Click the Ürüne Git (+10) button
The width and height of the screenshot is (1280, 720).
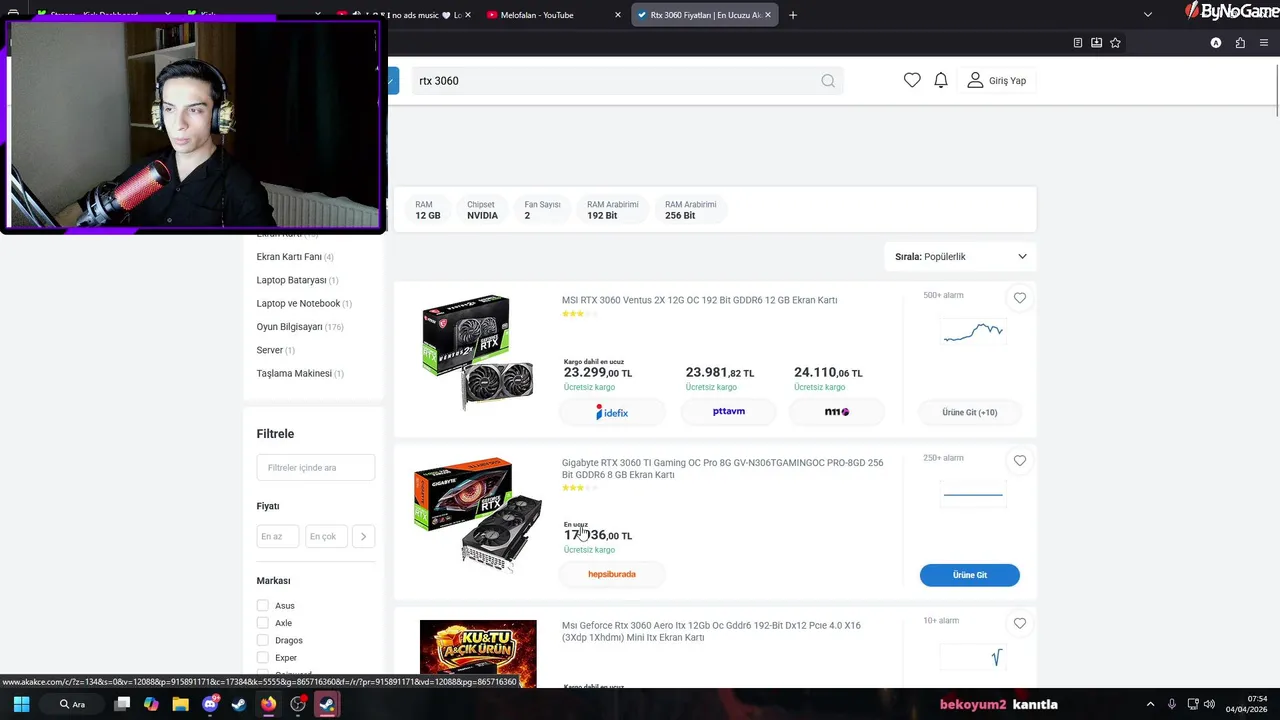pos(970,412)
